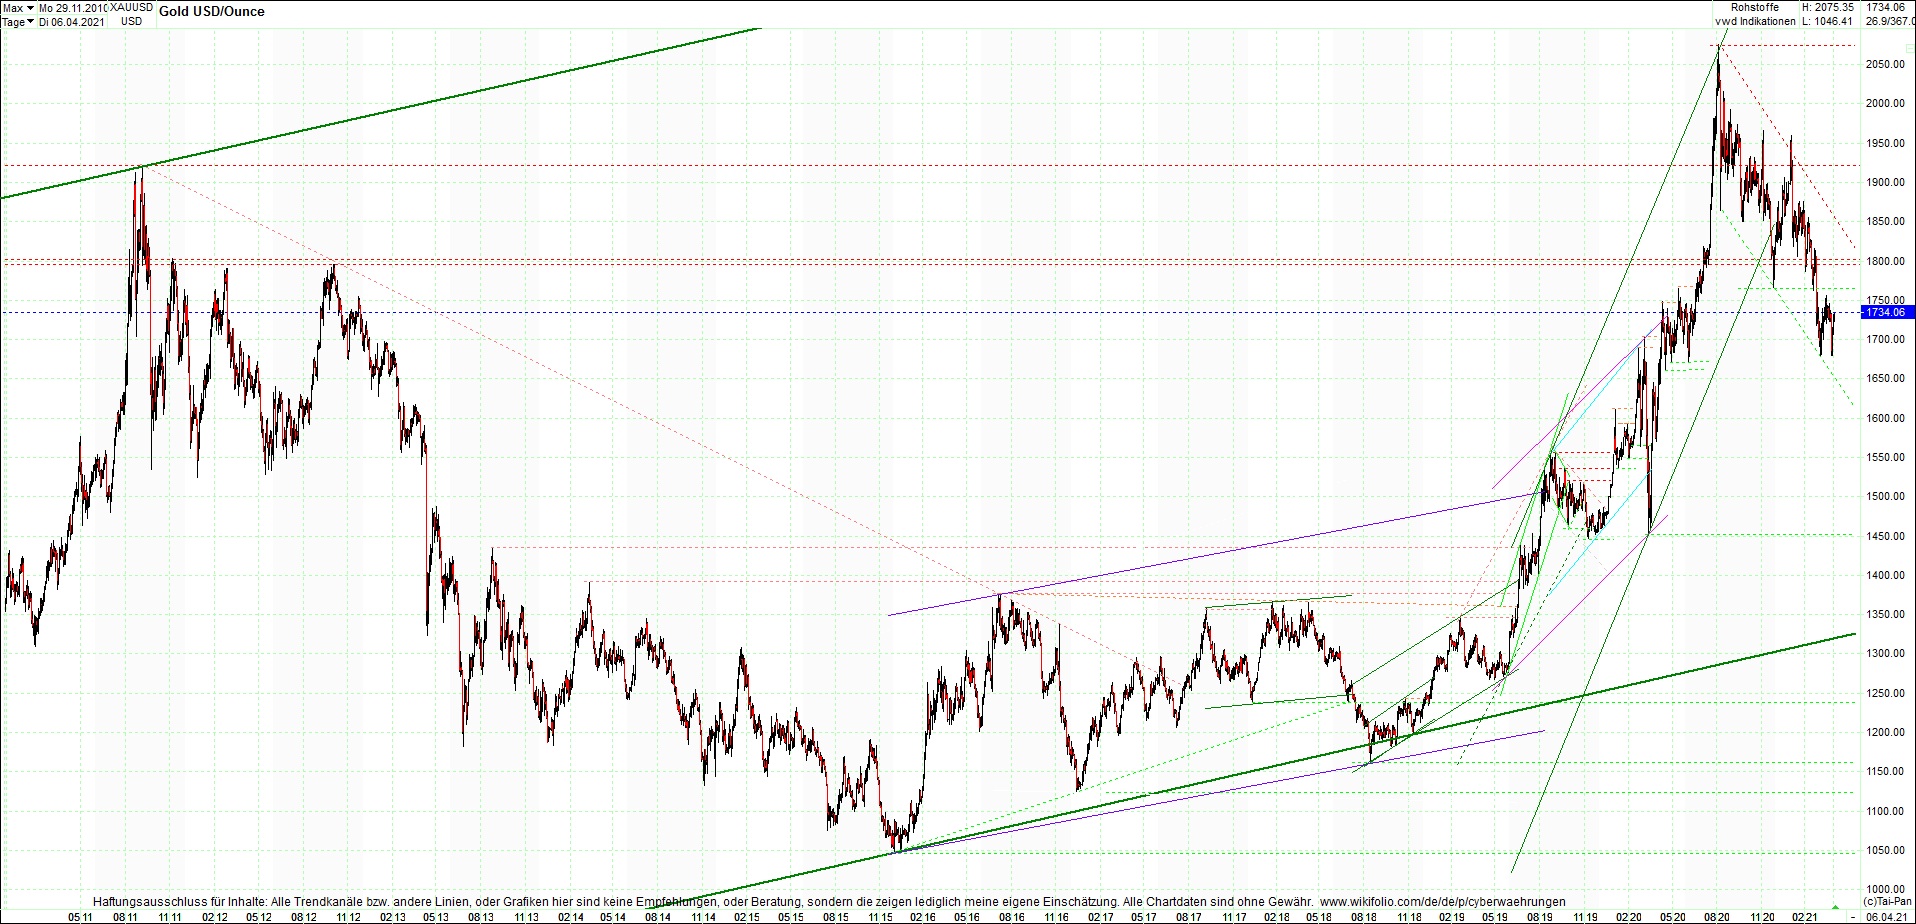This screenshot has width=1916, height=924.
Task: Click the 05.13 time axis label
Action: 436,917
